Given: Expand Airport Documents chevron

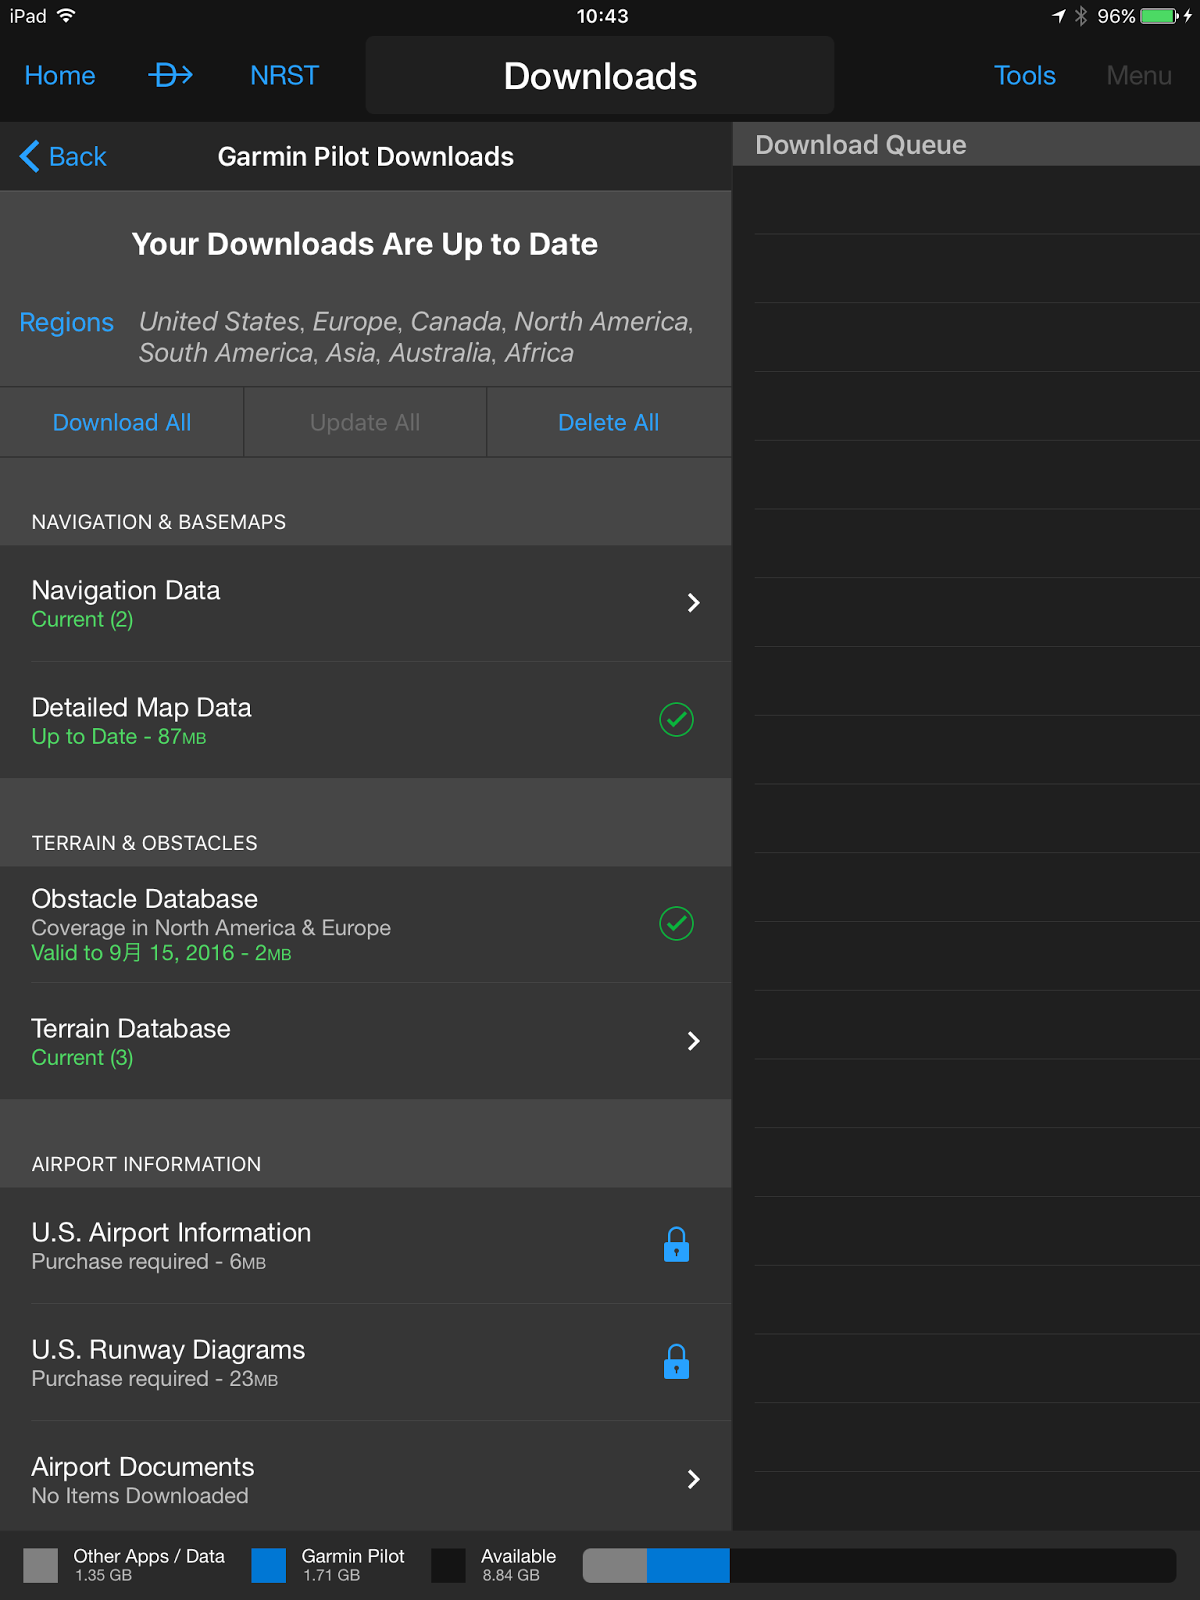Looking at the screenshot, I should 694,1478.
